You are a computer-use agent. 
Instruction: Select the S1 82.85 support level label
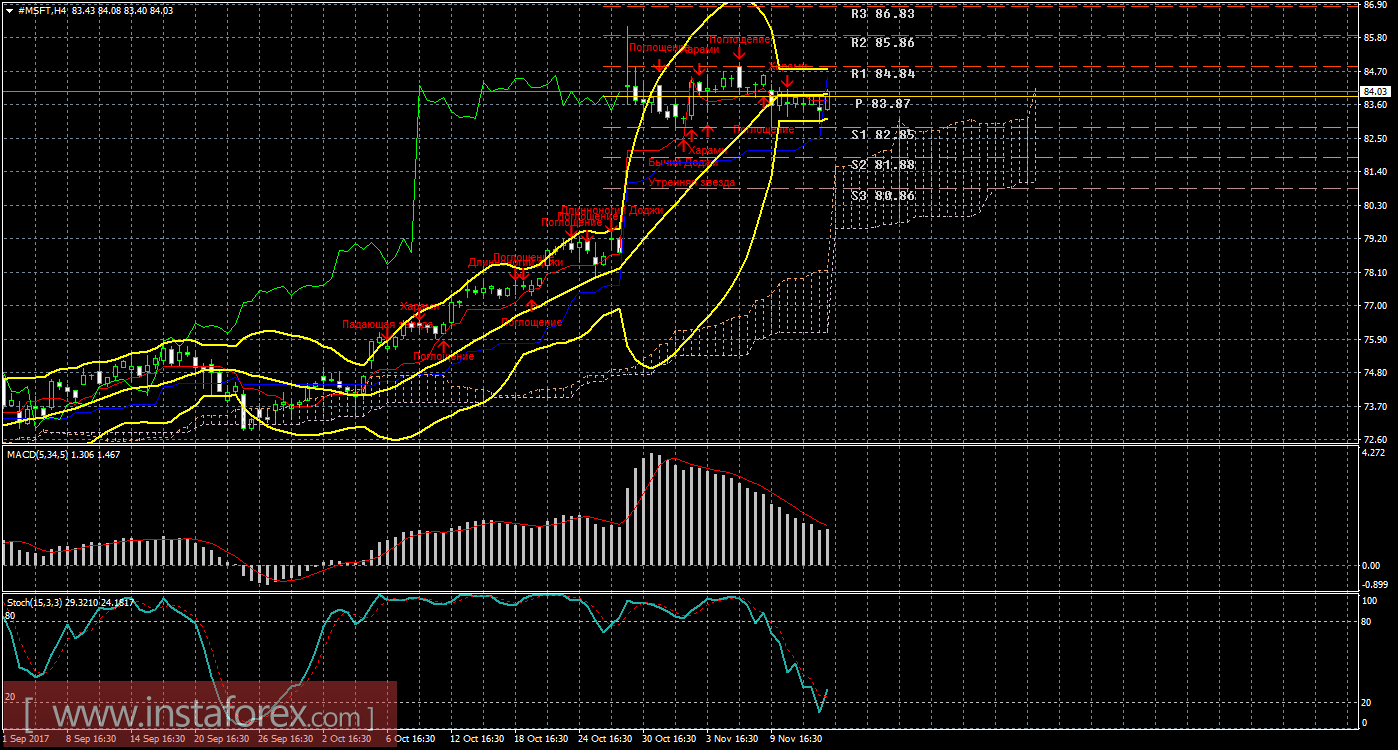pos(882,135)
